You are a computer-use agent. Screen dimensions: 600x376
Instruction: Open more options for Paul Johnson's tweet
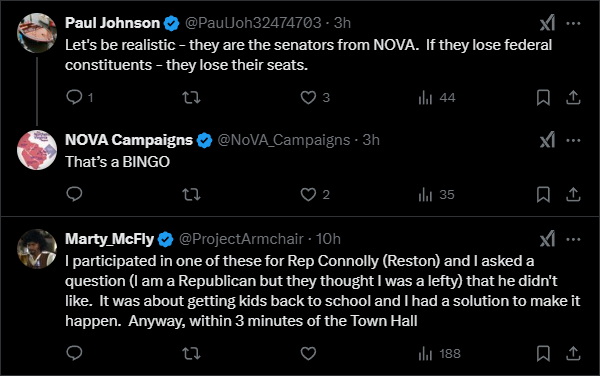(573, 23)
